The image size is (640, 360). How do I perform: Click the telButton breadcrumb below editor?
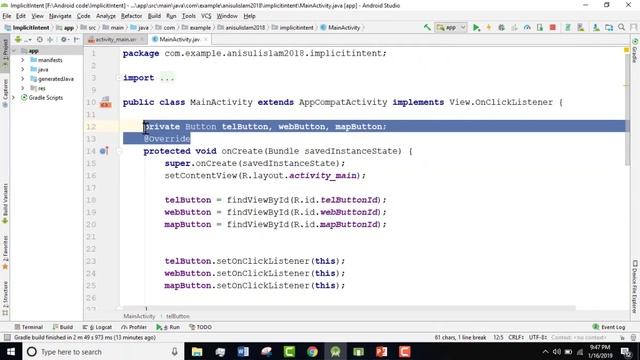[178, 316]
